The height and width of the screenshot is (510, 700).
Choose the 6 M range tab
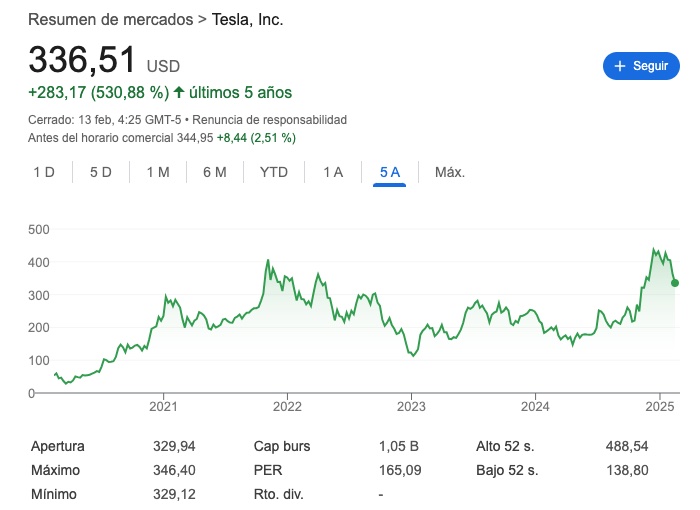click(x=215, y=172)
